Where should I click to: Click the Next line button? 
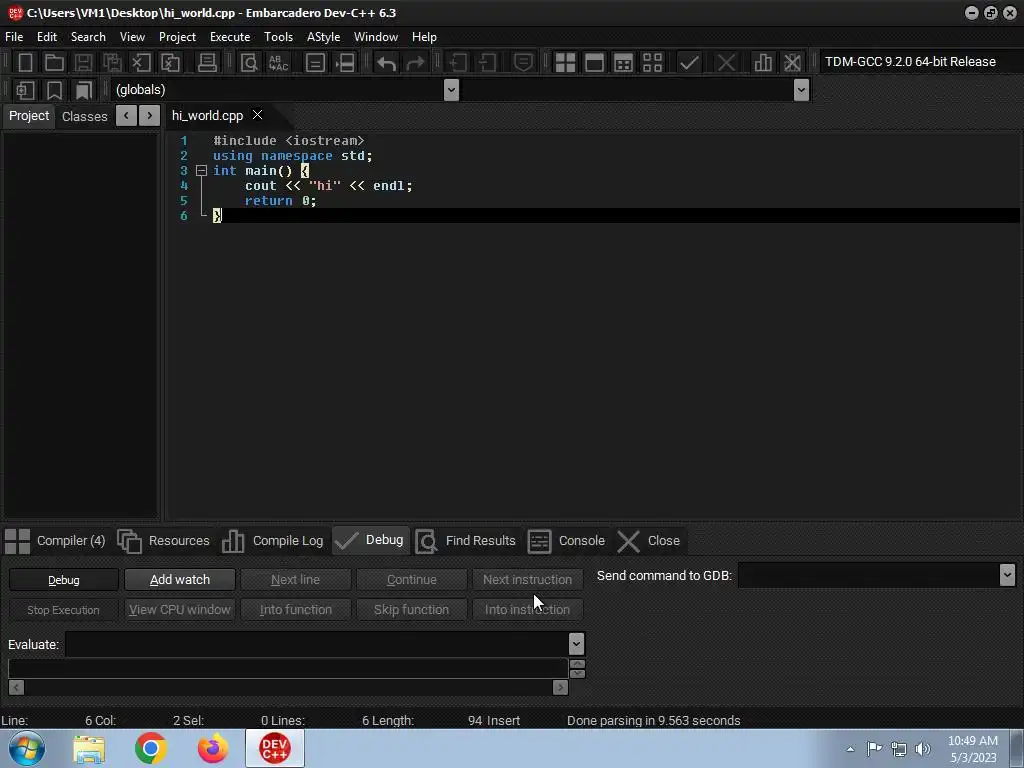pyautogui.click(x=295, y=579)
